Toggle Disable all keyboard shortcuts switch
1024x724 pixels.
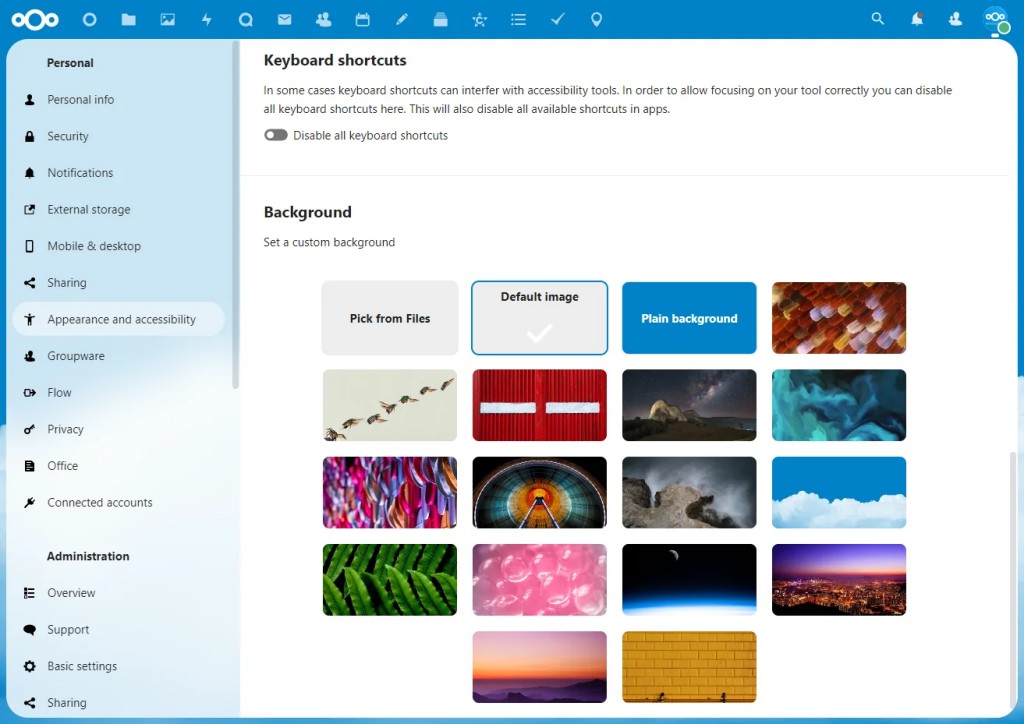[276, 135]
